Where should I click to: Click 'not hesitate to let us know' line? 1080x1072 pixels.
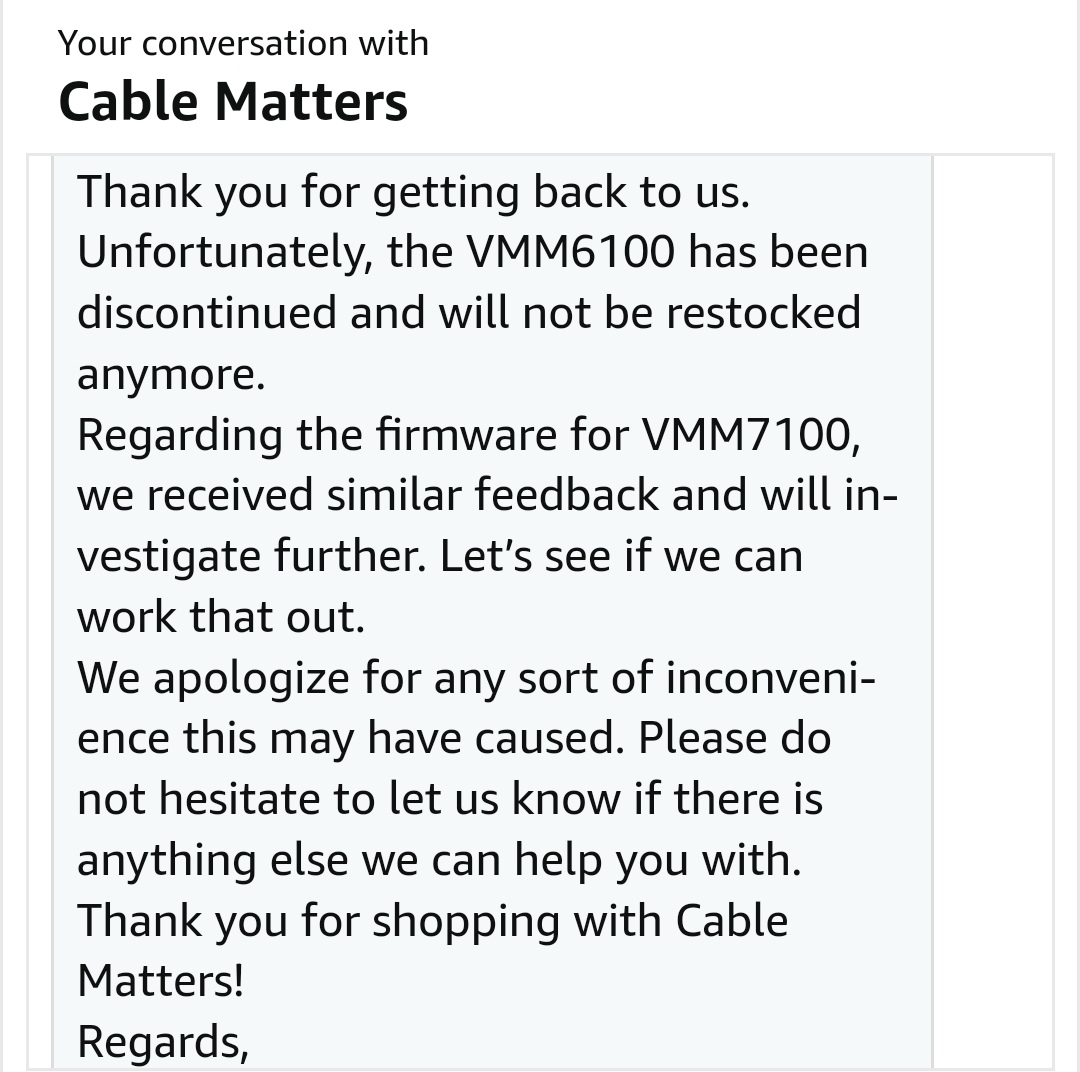(450, 798)
